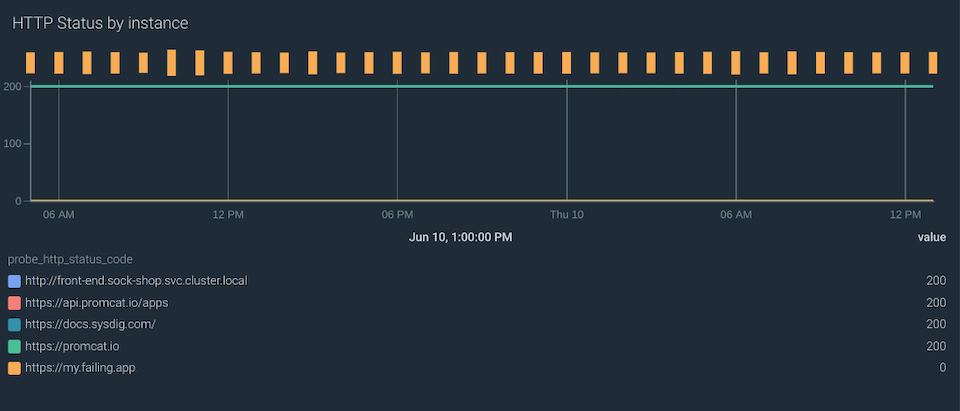
Task: Click the green 200 status line
Action: [x=482, y=86]
